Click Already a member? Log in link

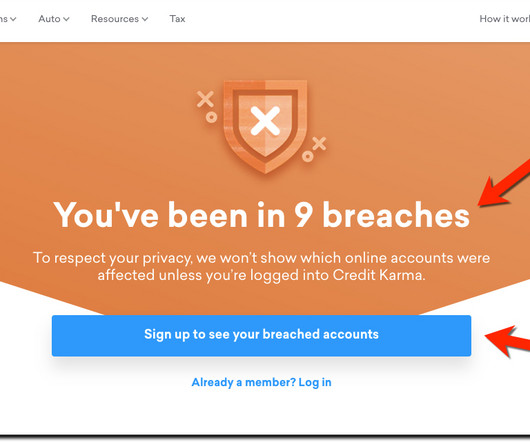pyautogui.click(x=261, y=382)
